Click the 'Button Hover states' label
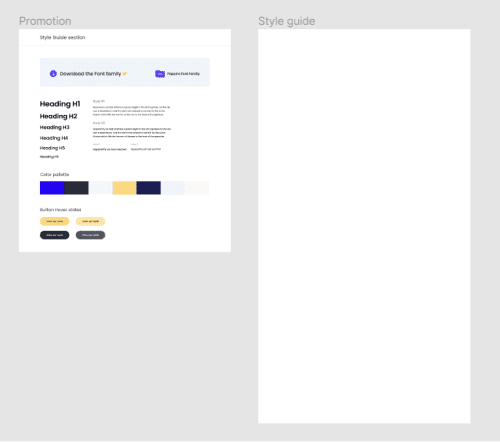 coord(60,210)
